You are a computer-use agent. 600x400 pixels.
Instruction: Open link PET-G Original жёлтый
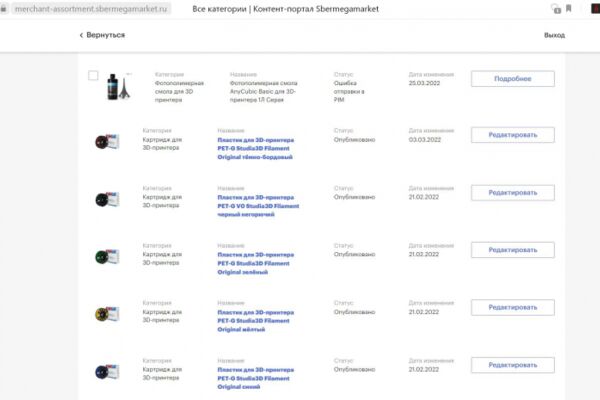tap(256, 321)
